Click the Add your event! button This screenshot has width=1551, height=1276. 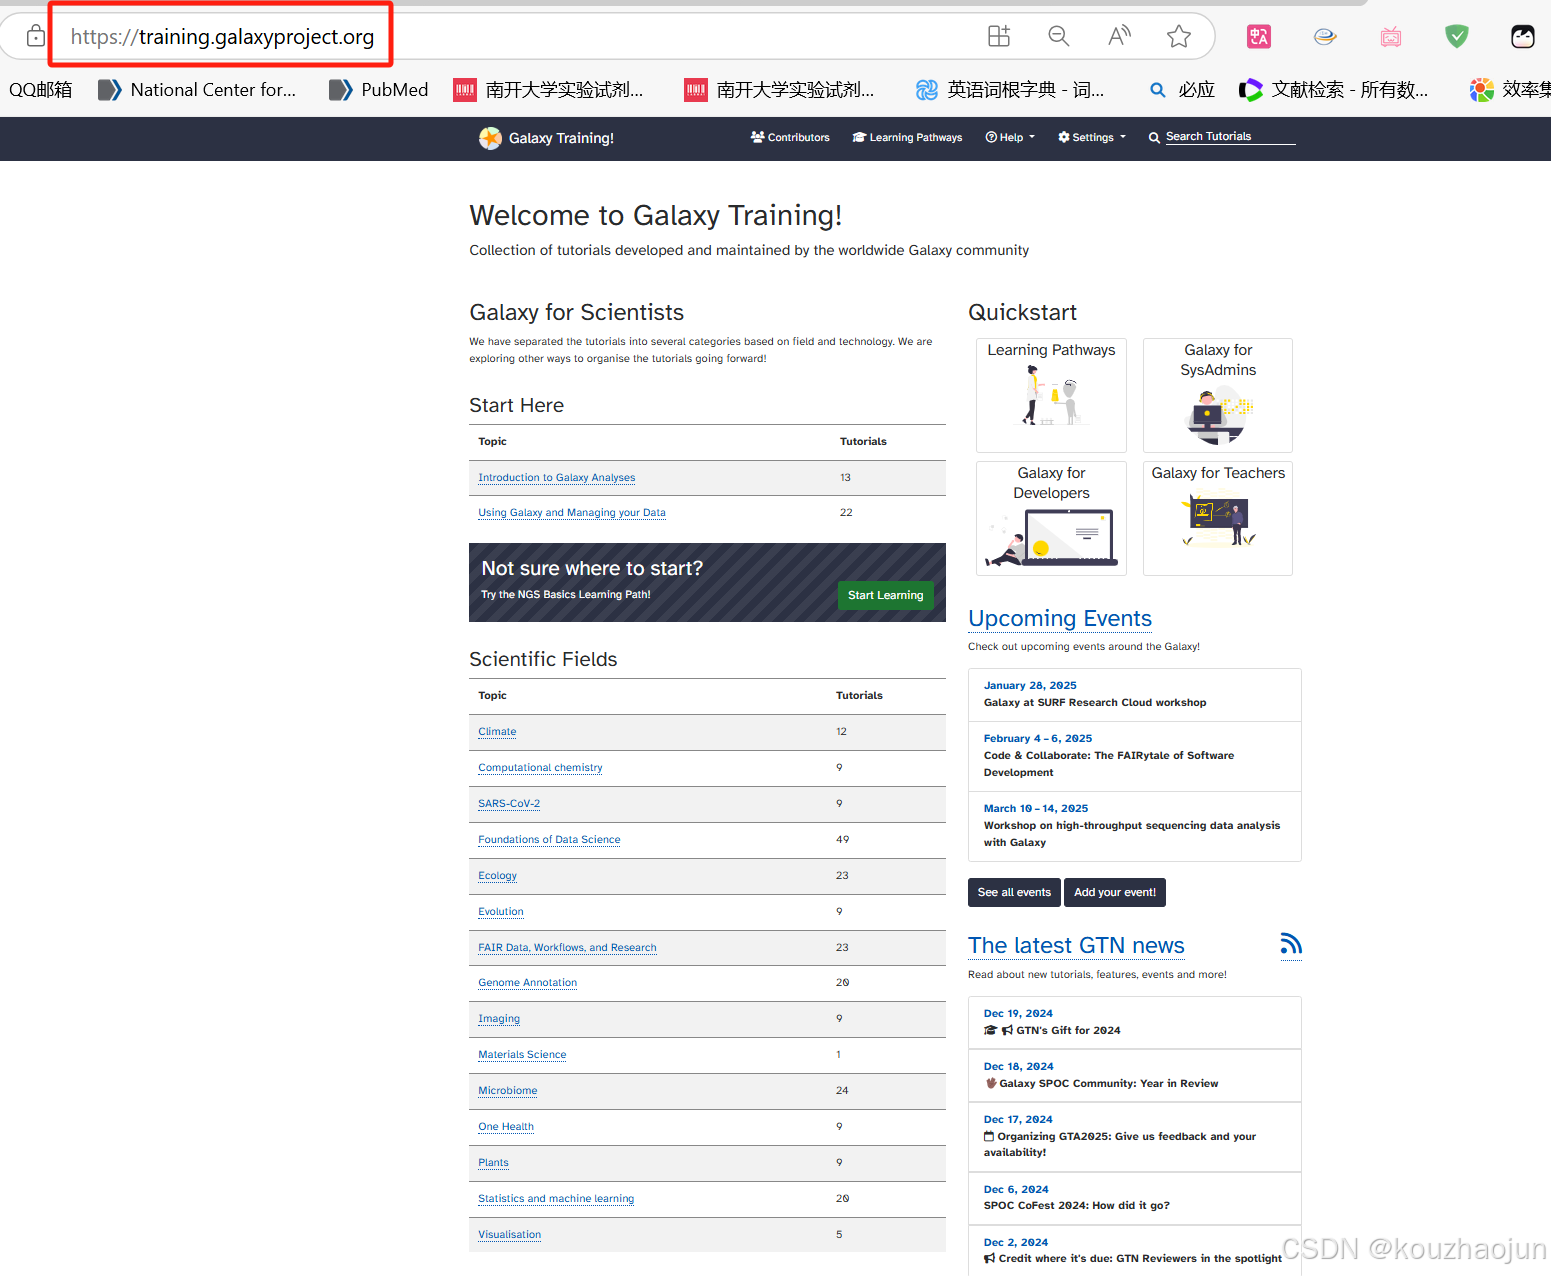click(1115, 892)
